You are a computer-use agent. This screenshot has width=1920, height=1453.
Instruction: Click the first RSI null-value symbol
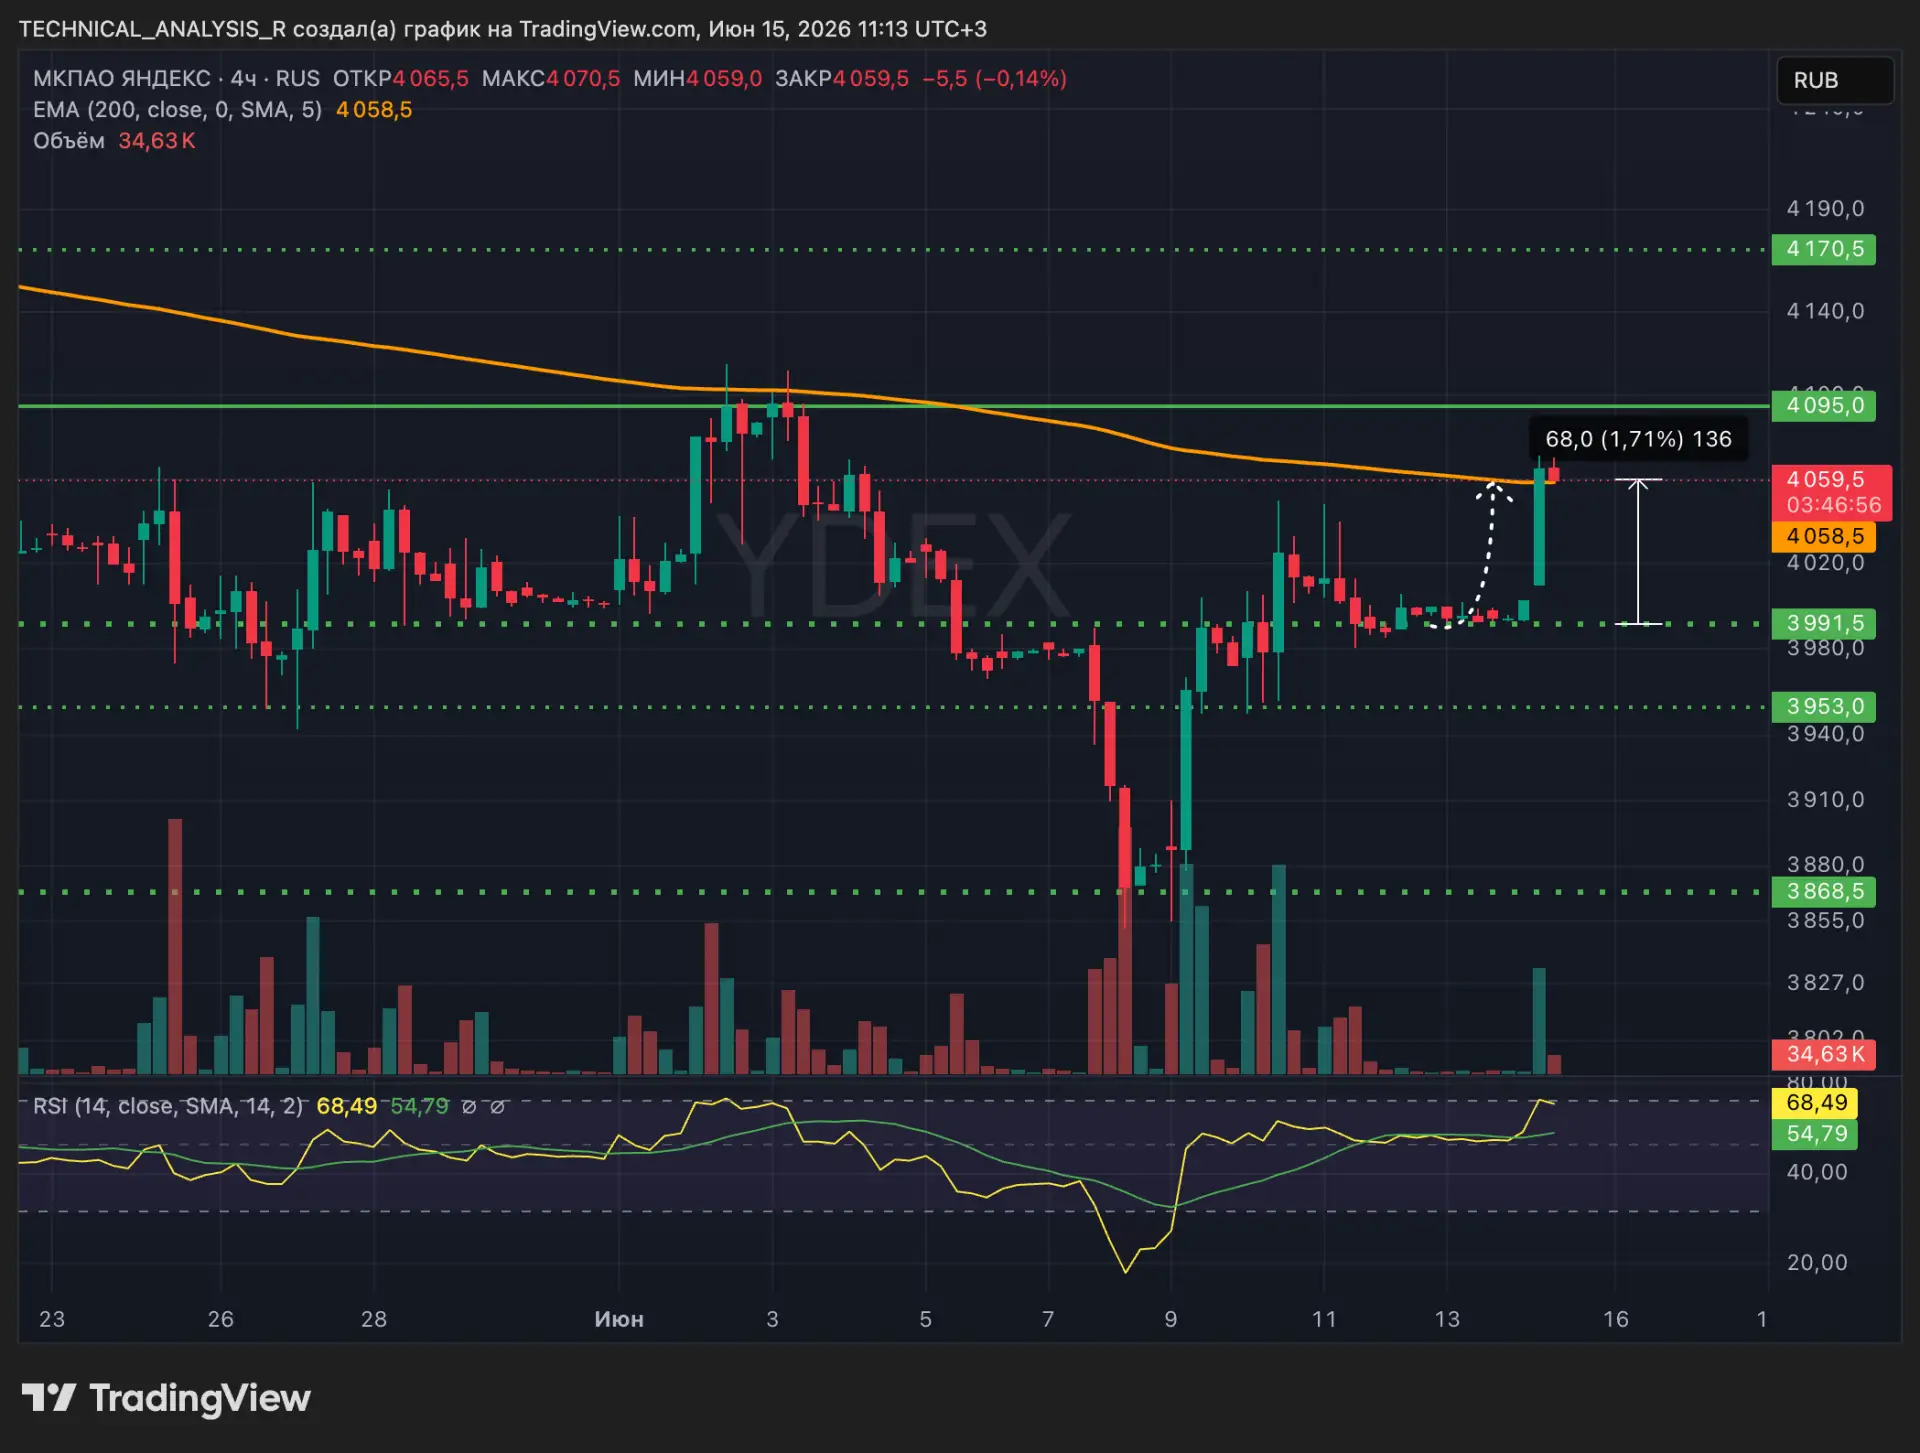coord(468,1107)
